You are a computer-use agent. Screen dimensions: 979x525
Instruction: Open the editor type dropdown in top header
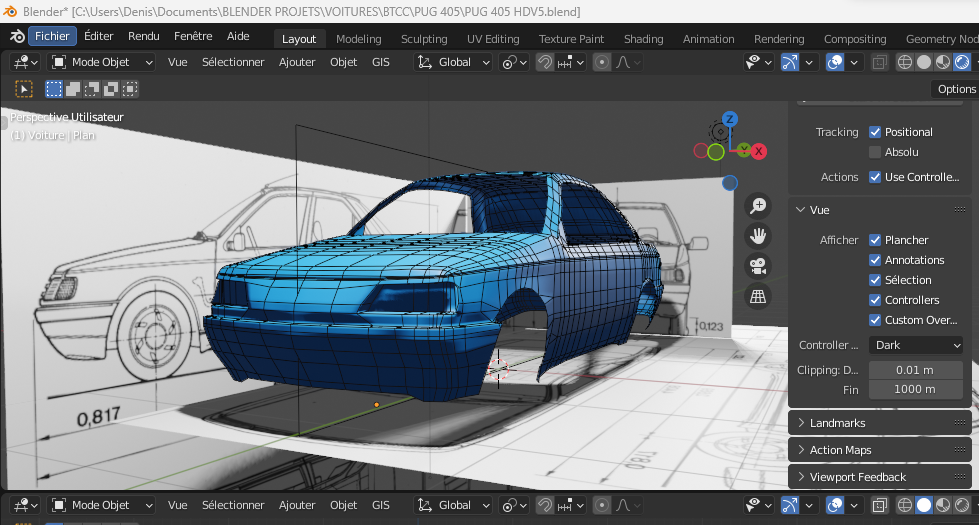26,62
